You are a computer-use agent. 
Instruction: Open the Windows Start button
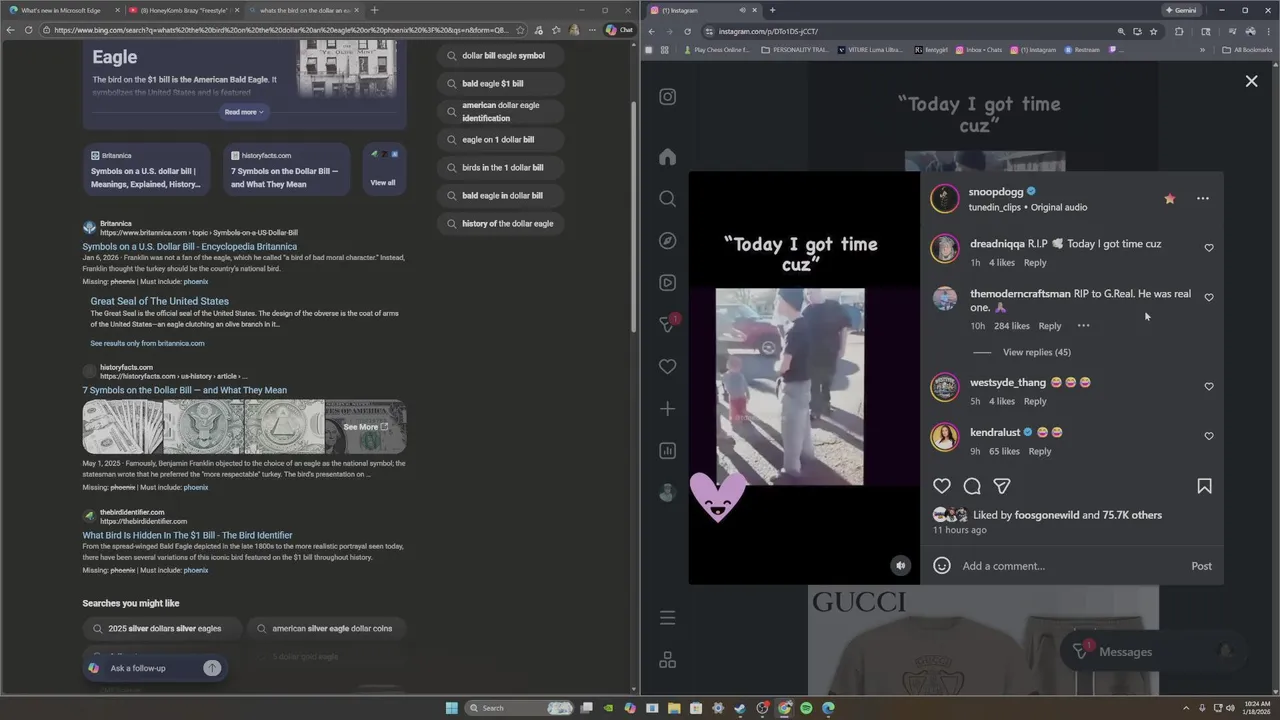pos(452,708)
